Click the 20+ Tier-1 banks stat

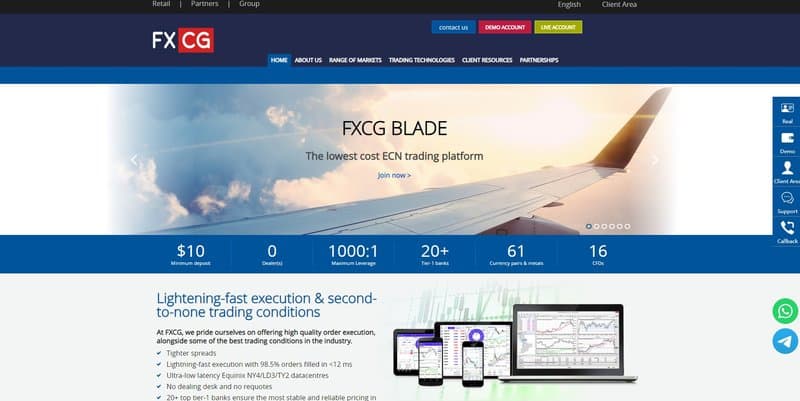tap(435, 254)
